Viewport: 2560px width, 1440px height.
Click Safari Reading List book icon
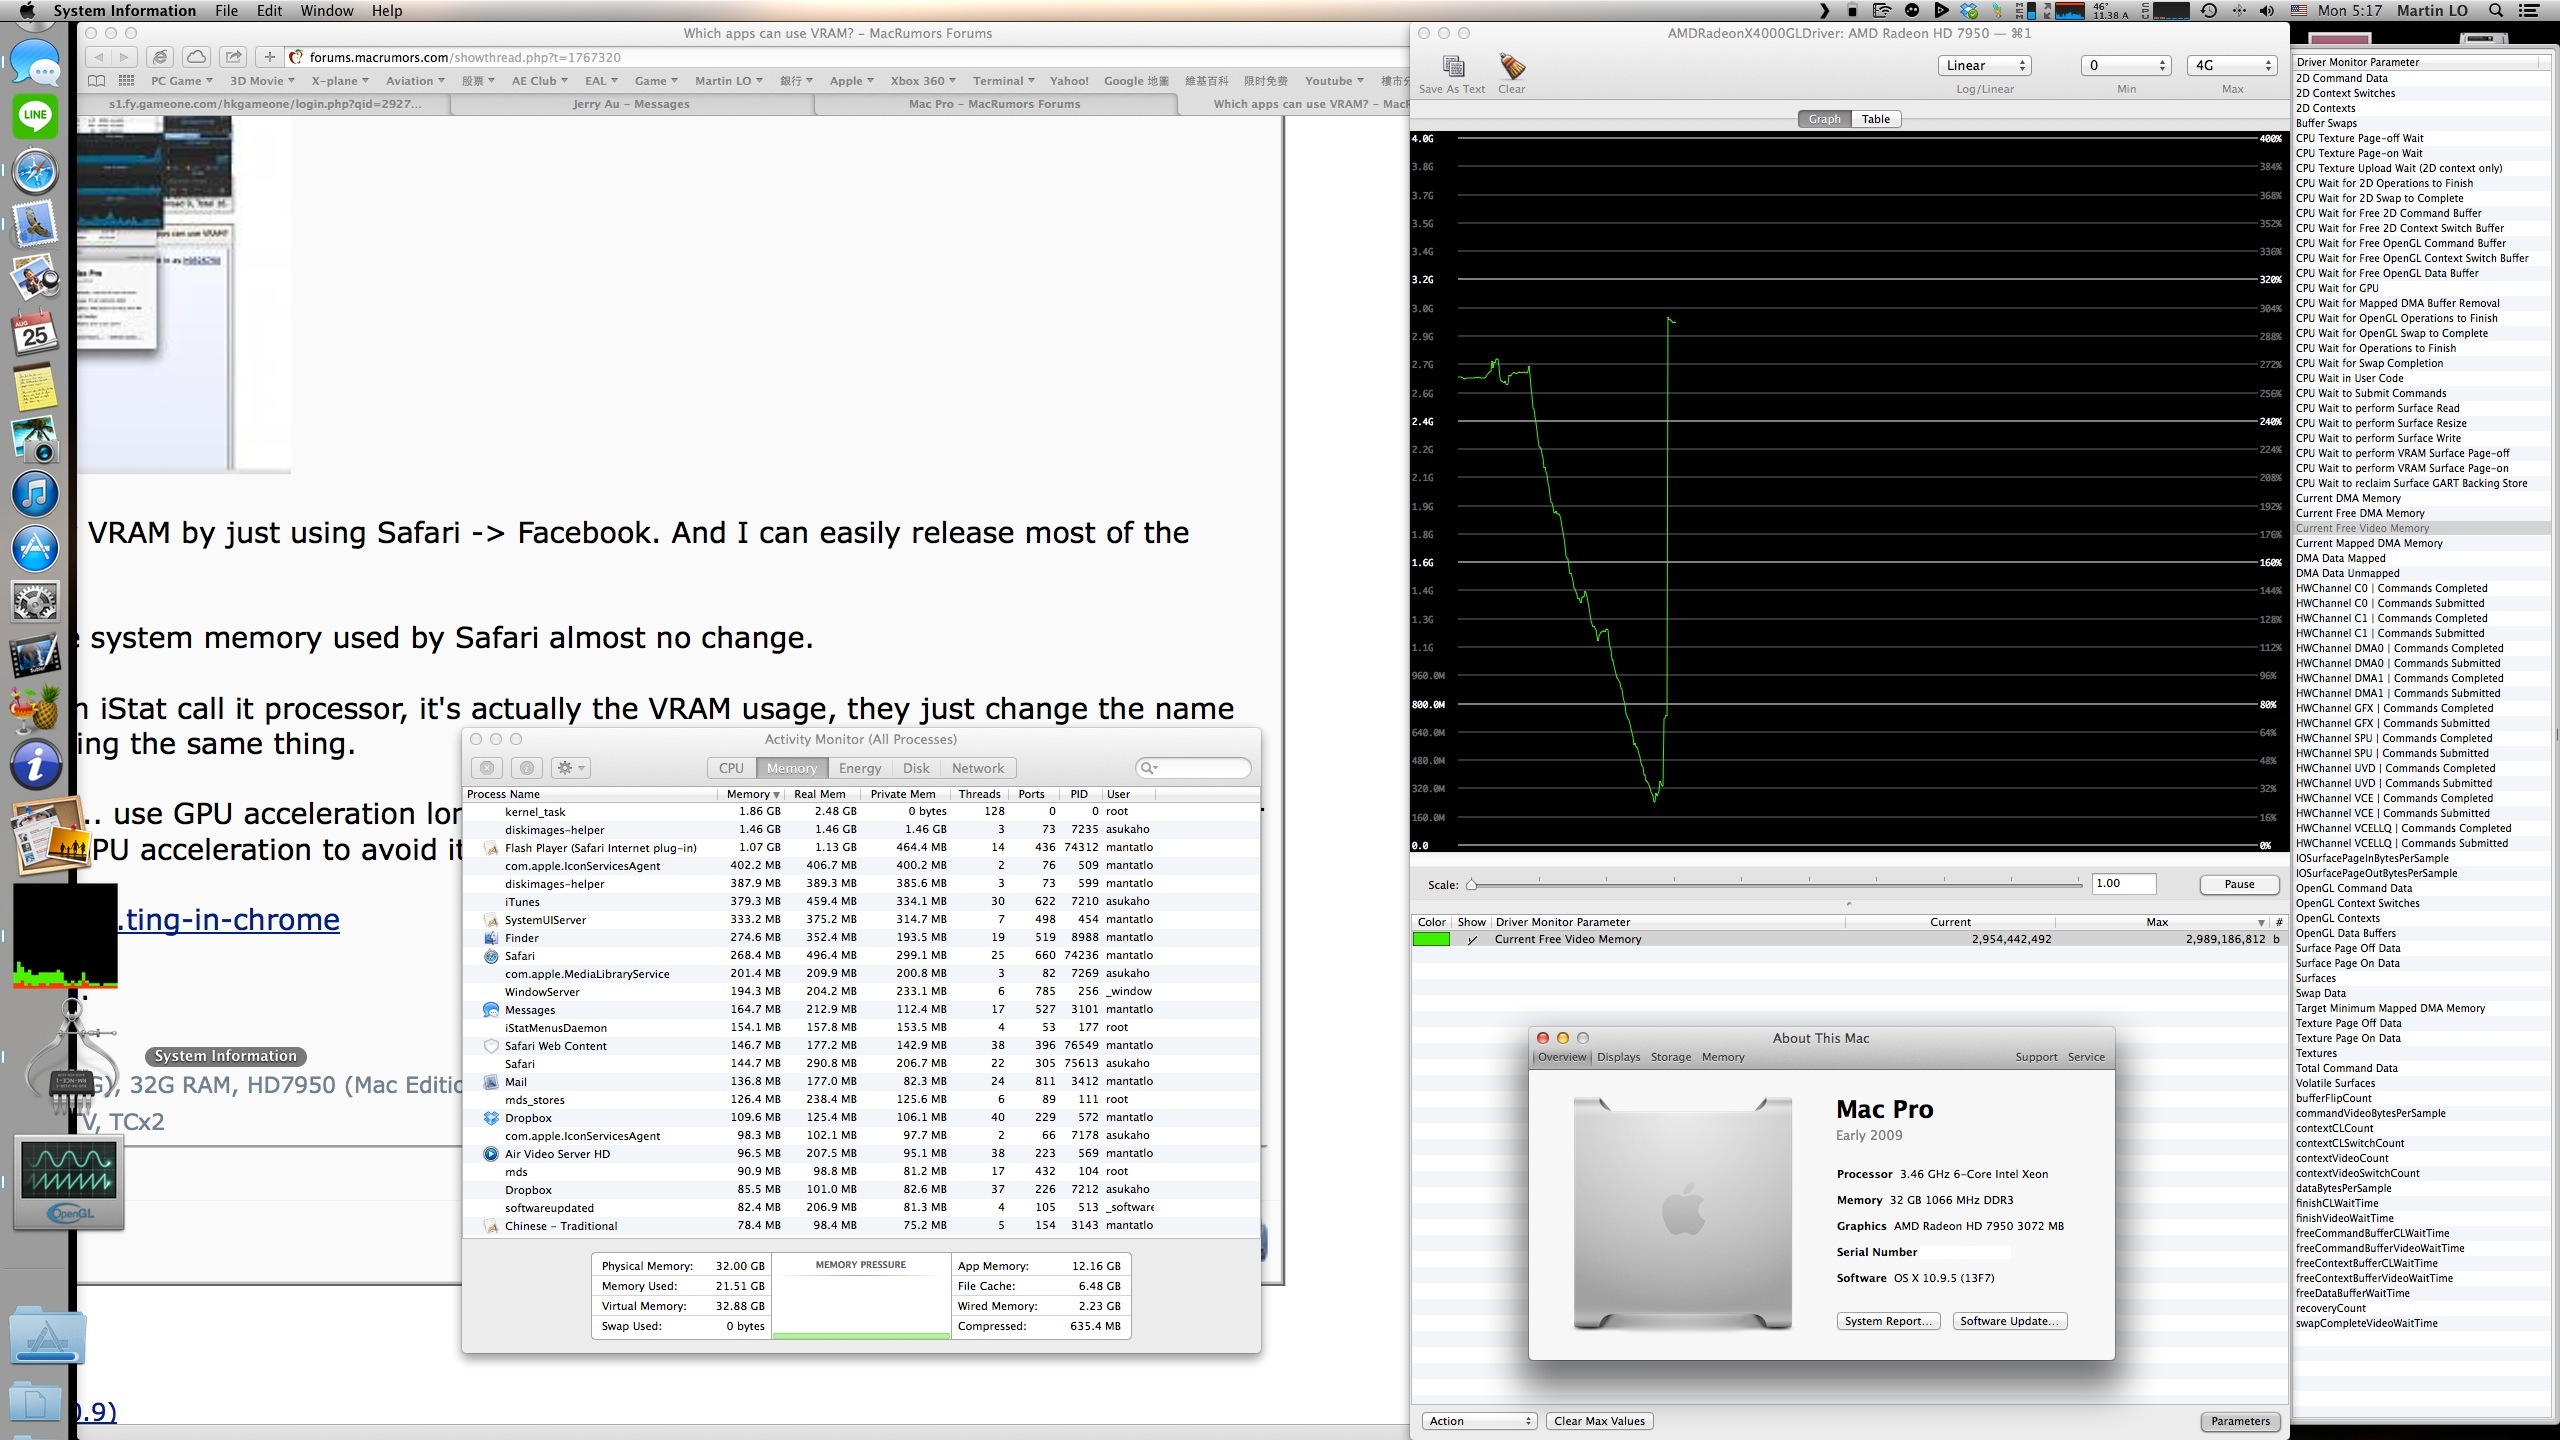pyautogui.click(x=97, y=81)
